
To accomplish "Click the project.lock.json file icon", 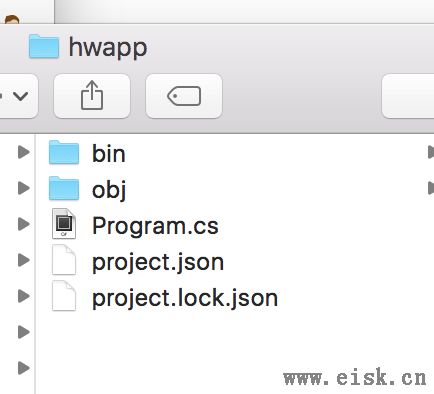I will tap(64, 296).
